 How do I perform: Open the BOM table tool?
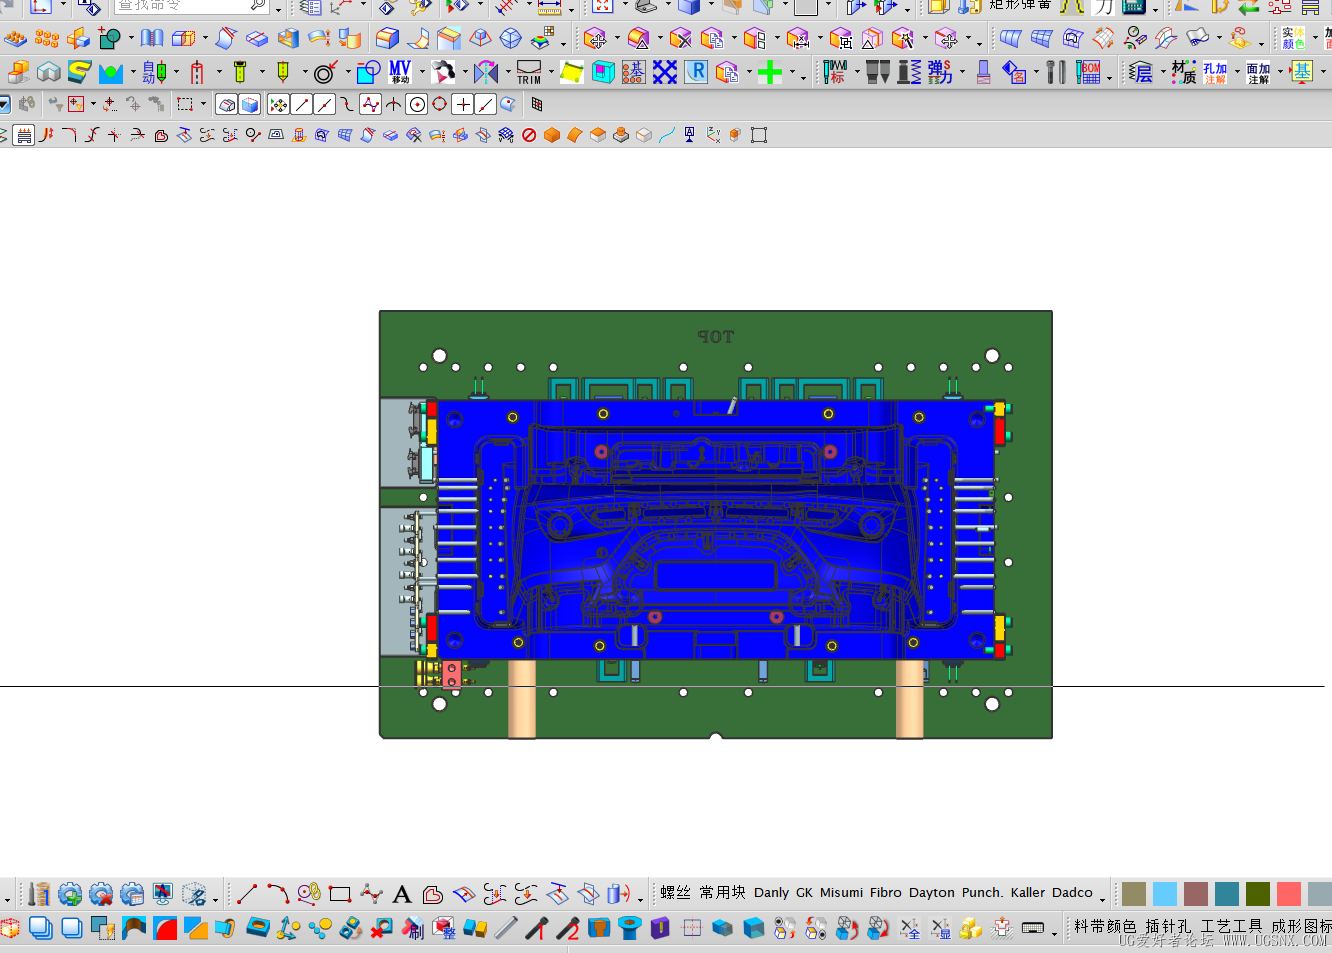1089,72
